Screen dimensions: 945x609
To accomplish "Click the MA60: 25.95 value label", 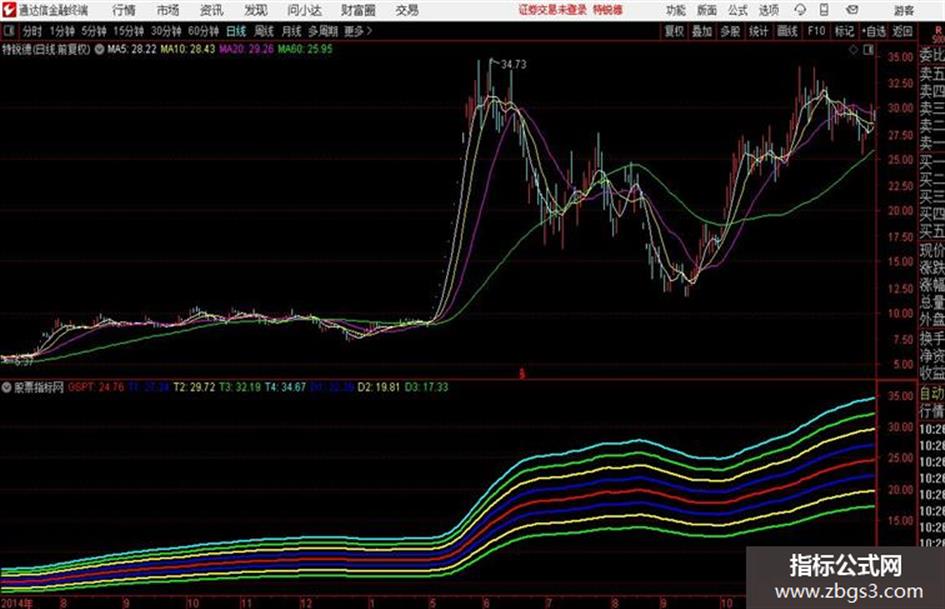I will [x=305, y=49].
